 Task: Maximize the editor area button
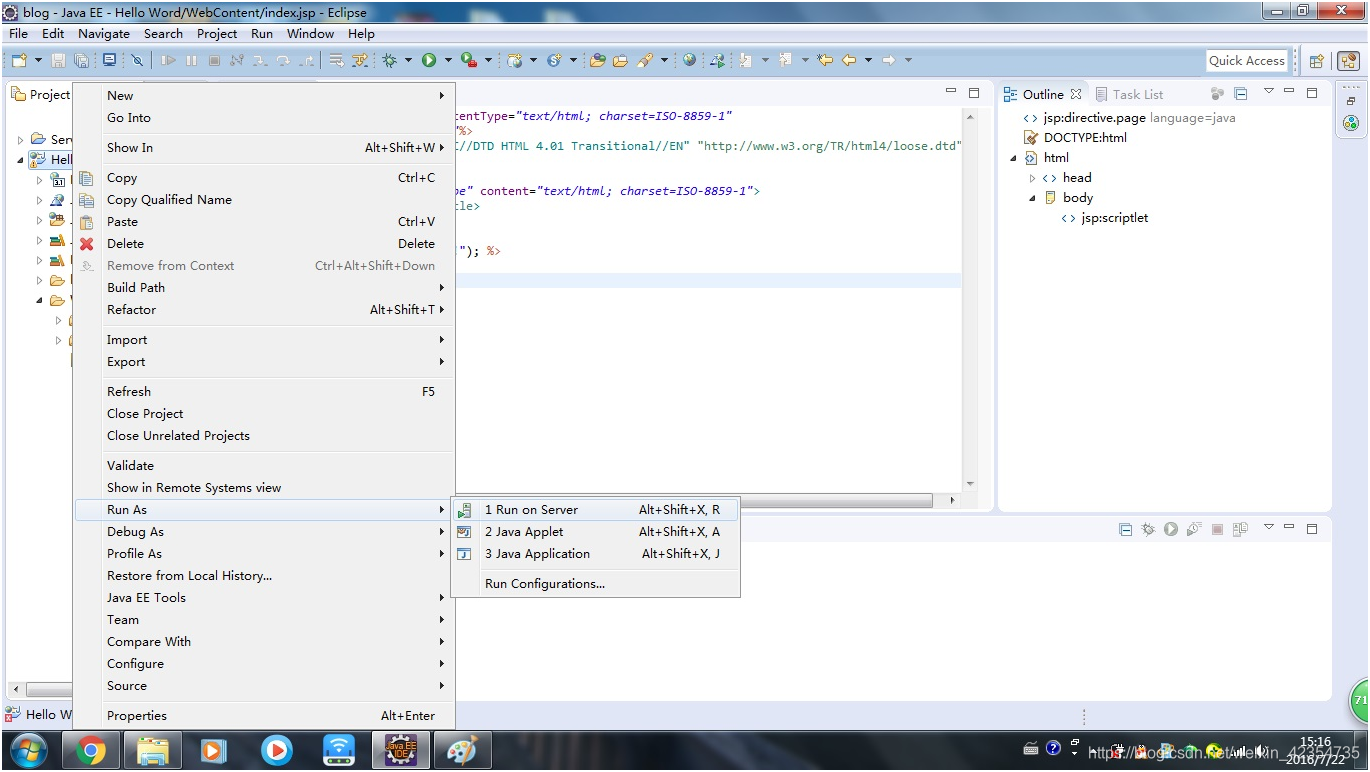pos(974,93)
